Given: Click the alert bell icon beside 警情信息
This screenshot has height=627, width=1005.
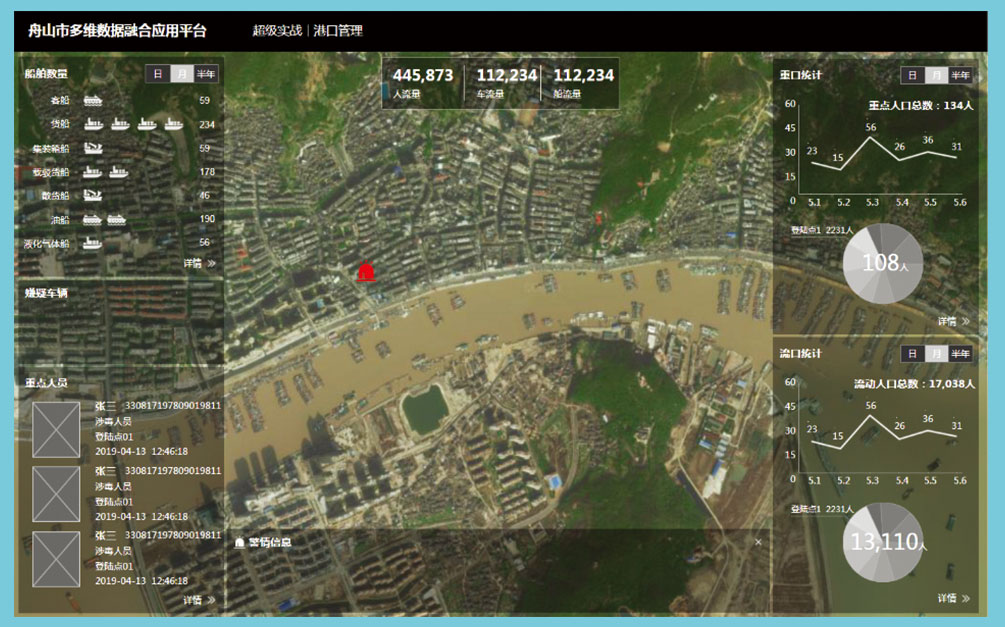Looking at the screenshot, I should [x=239, y=542].
